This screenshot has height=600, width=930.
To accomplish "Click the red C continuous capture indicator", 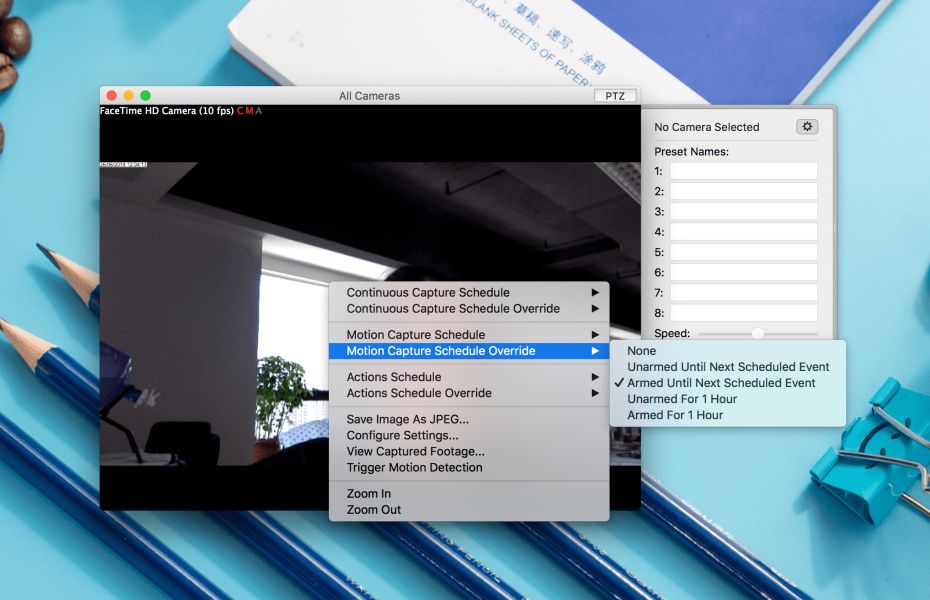I will [240, 111].
